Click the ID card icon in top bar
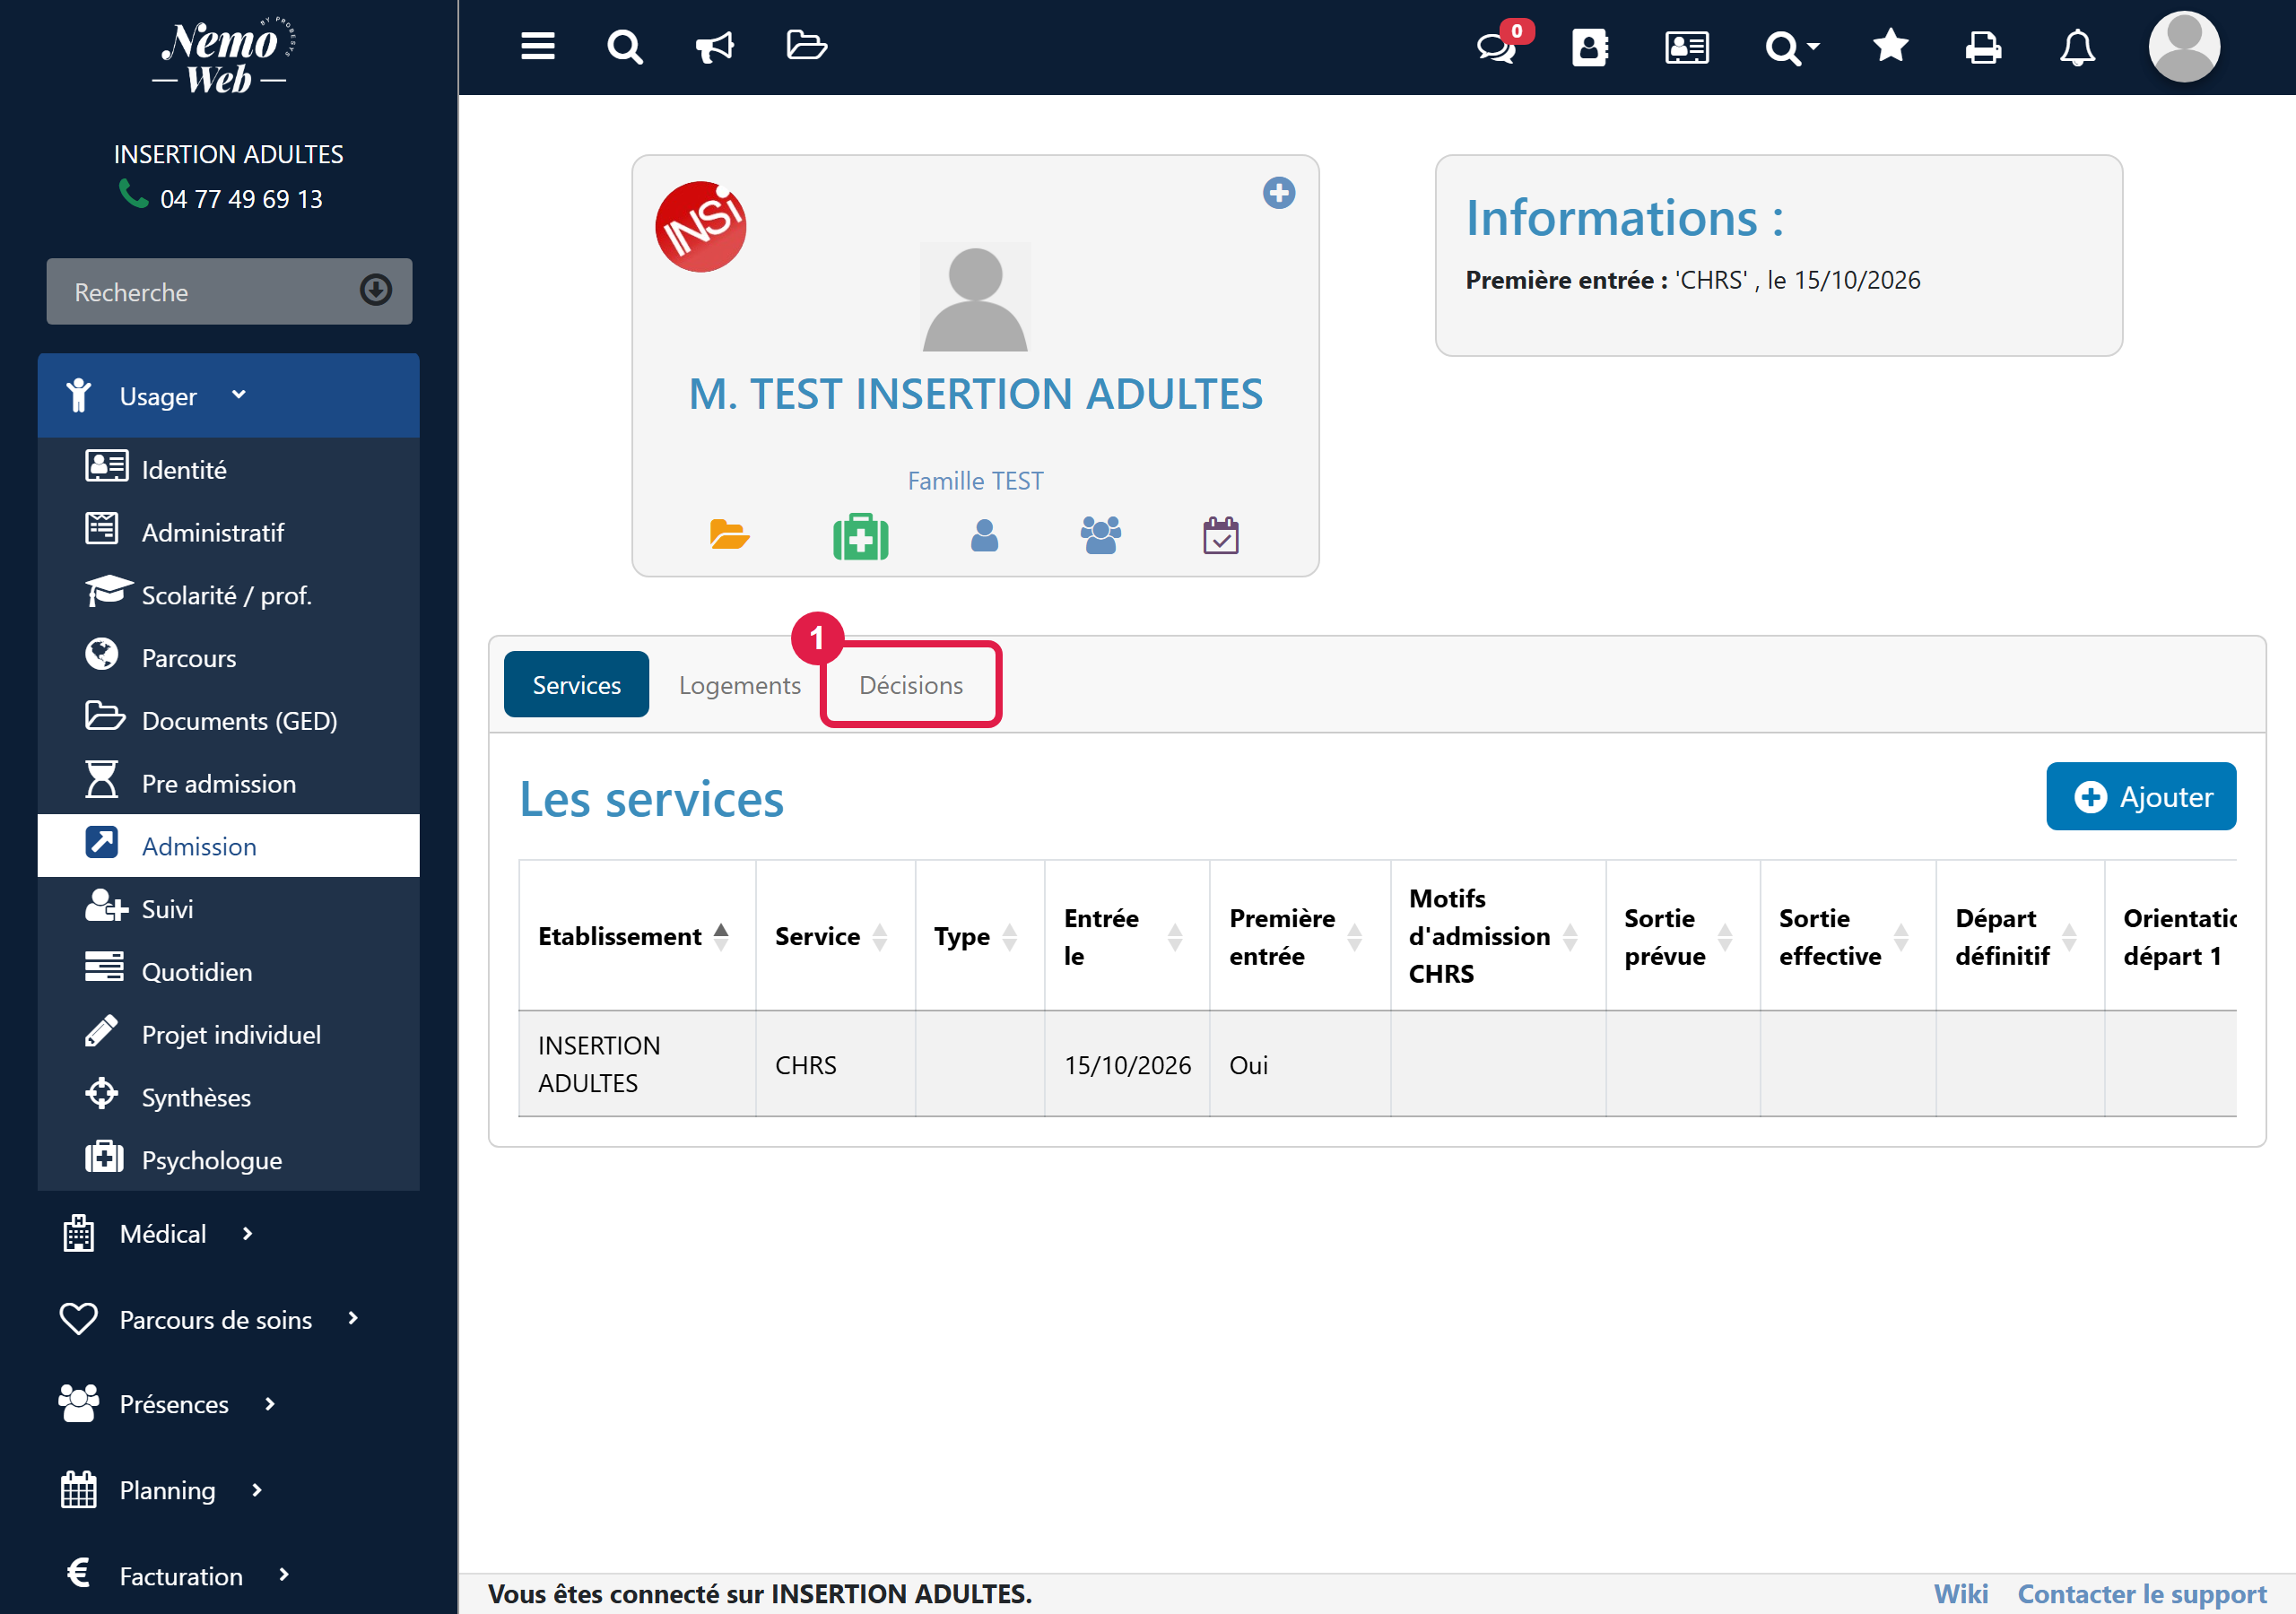This screenshot has width=2296, height=1614. pyautogui.click(x=1687, y=47)
